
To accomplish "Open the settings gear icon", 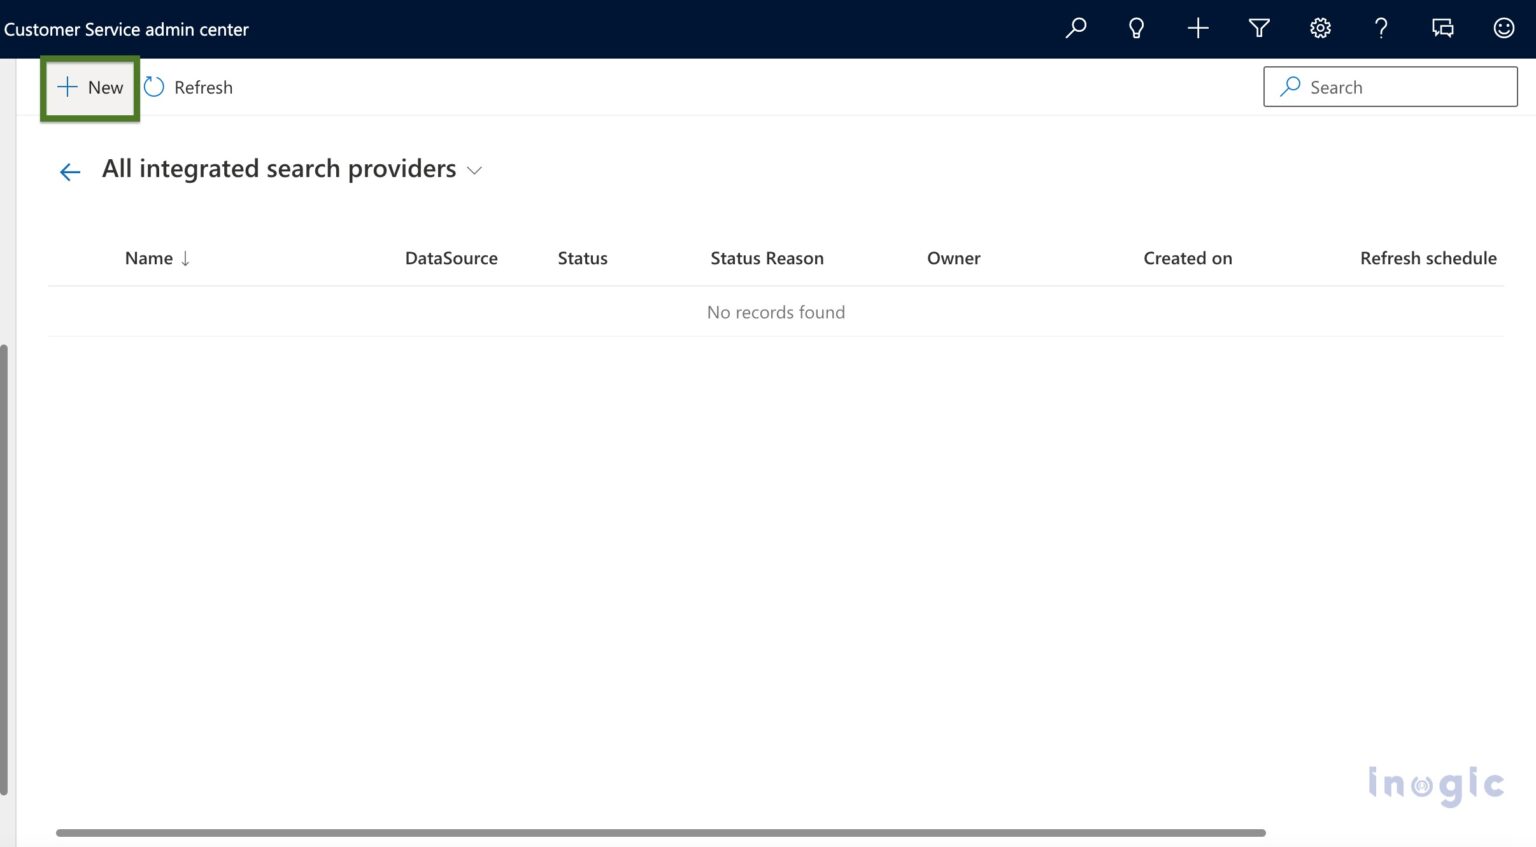I will [x=1320, y=28].
